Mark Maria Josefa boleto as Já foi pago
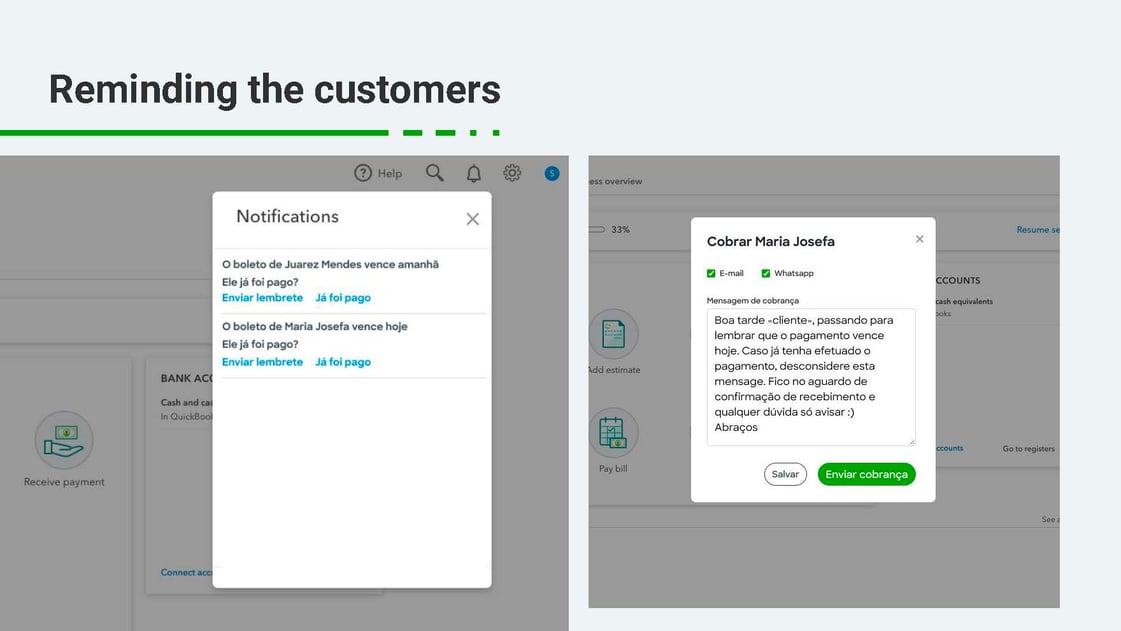 pyautogui.click(x=343, y=362)
